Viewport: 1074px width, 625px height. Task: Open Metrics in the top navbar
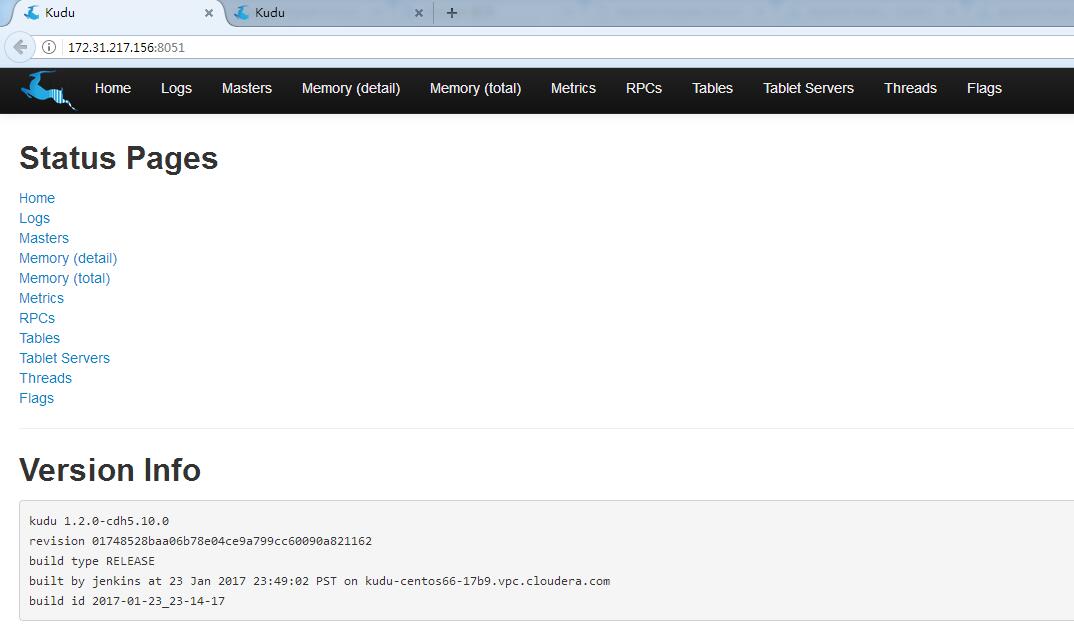573,88
